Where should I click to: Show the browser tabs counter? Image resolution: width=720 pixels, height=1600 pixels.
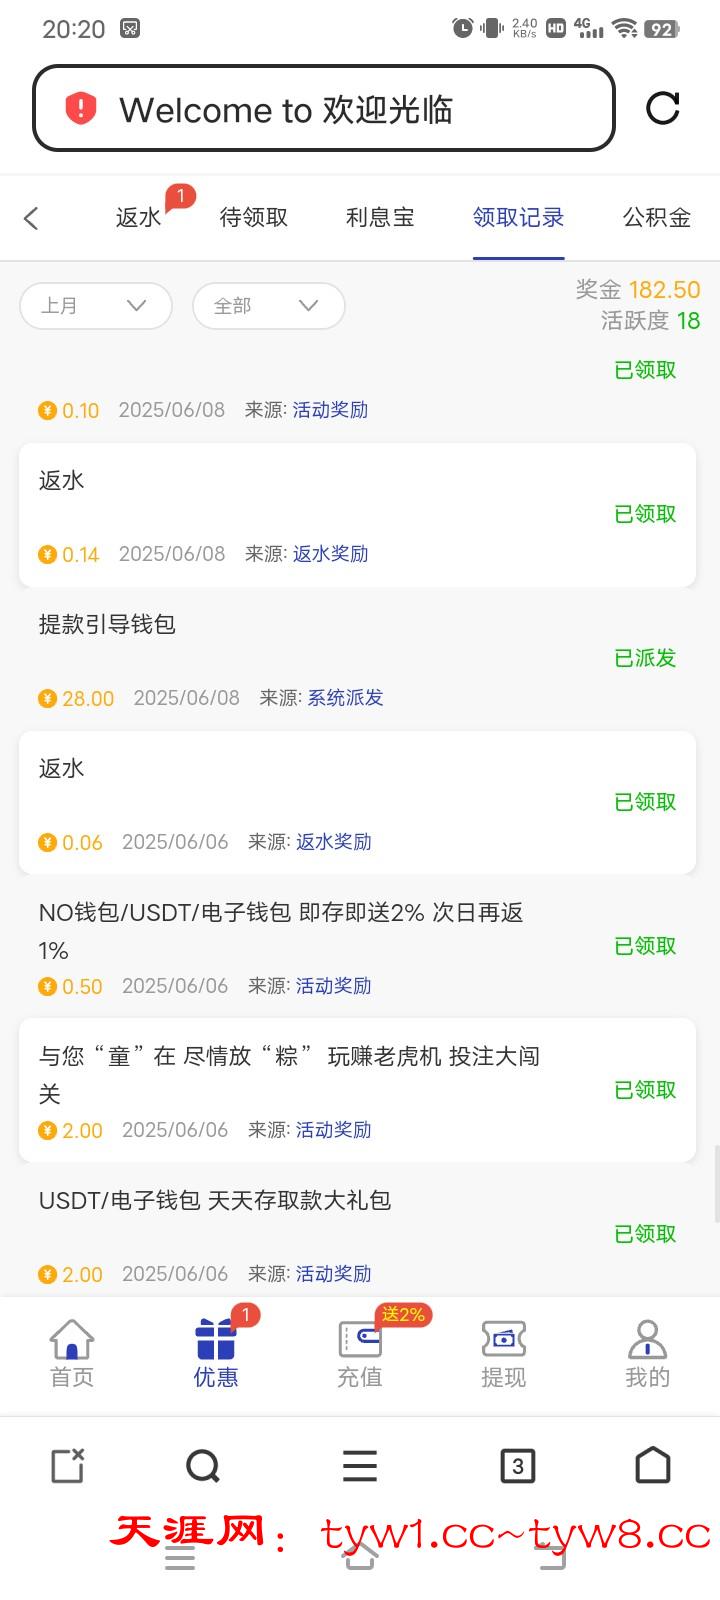(x=517, y=1466)
